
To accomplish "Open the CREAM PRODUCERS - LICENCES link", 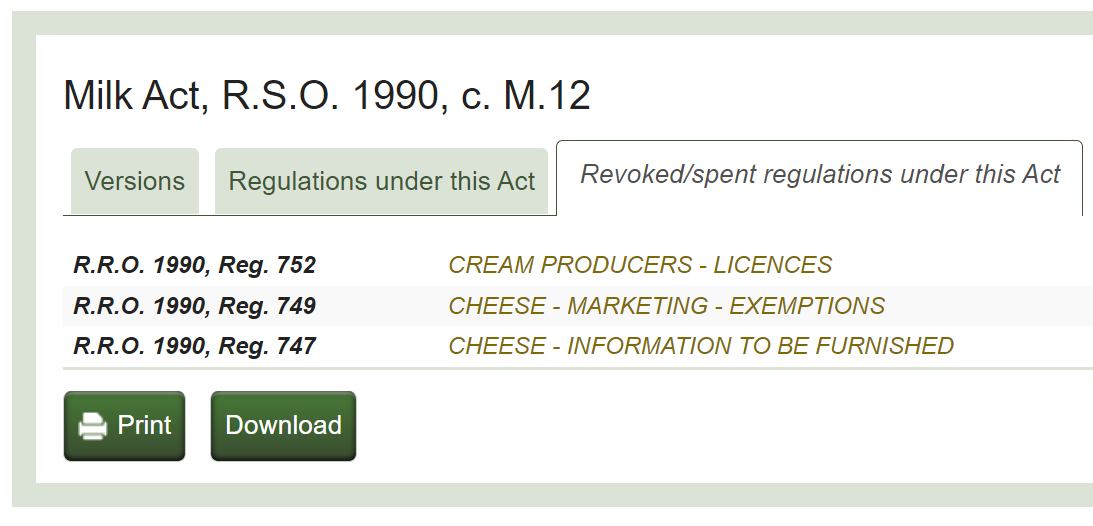I will 640,265.
